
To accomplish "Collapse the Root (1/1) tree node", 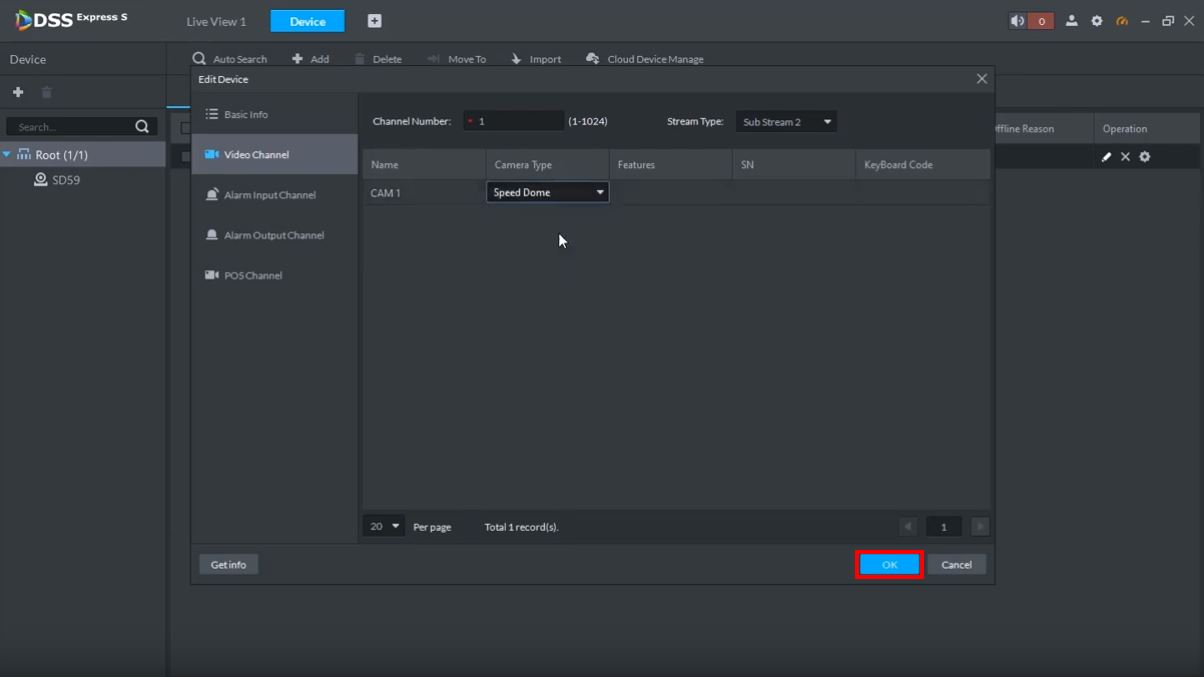I will pyautogui.click(x=7, y=155).
